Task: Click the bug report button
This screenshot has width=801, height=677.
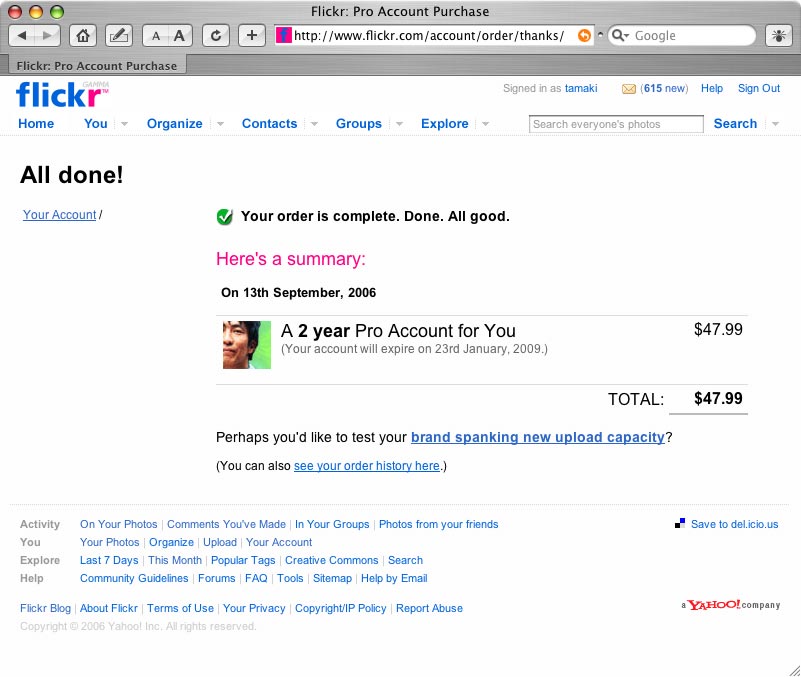Action: pyautogui.click(x=778, y=35)
